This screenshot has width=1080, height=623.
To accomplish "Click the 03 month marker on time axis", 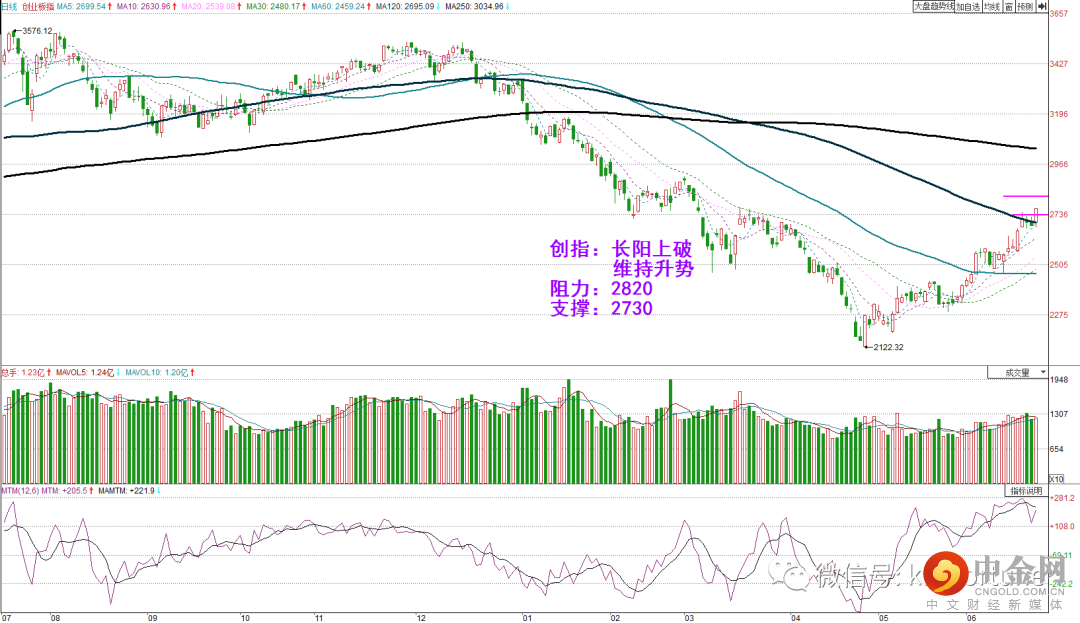I will click(689, 618).
